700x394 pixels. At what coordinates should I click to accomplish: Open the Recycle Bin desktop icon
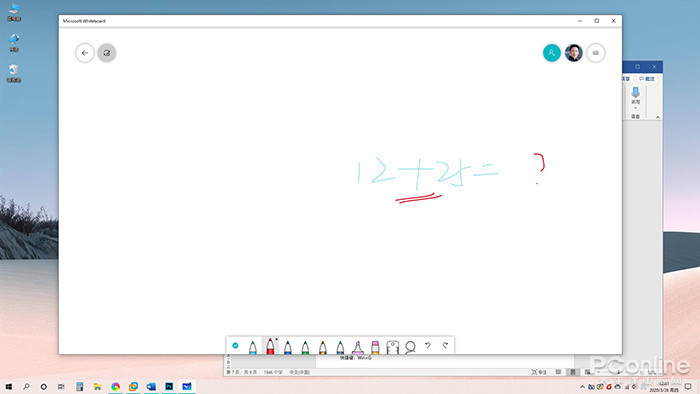13,74
